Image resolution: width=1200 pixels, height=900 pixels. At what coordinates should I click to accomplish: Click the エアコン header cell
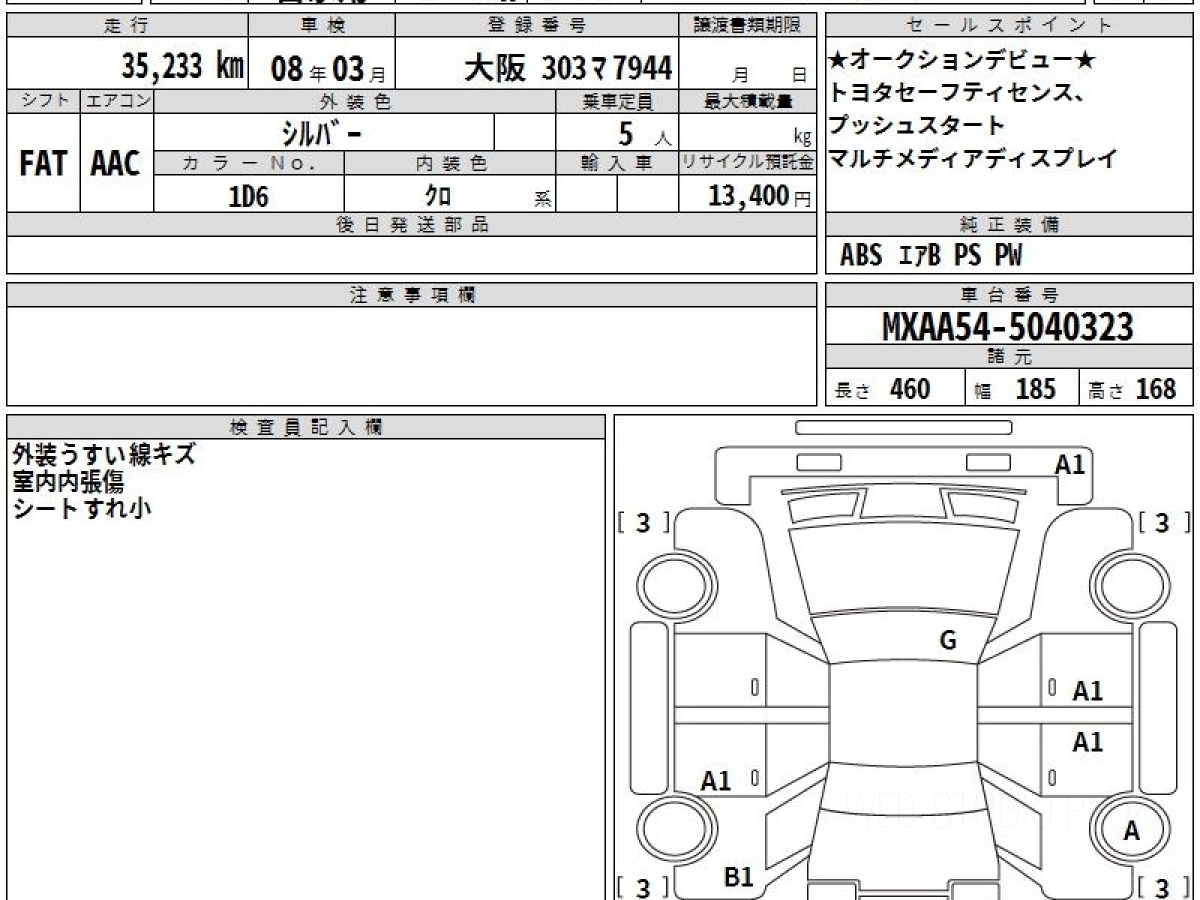tap(117, 101)
